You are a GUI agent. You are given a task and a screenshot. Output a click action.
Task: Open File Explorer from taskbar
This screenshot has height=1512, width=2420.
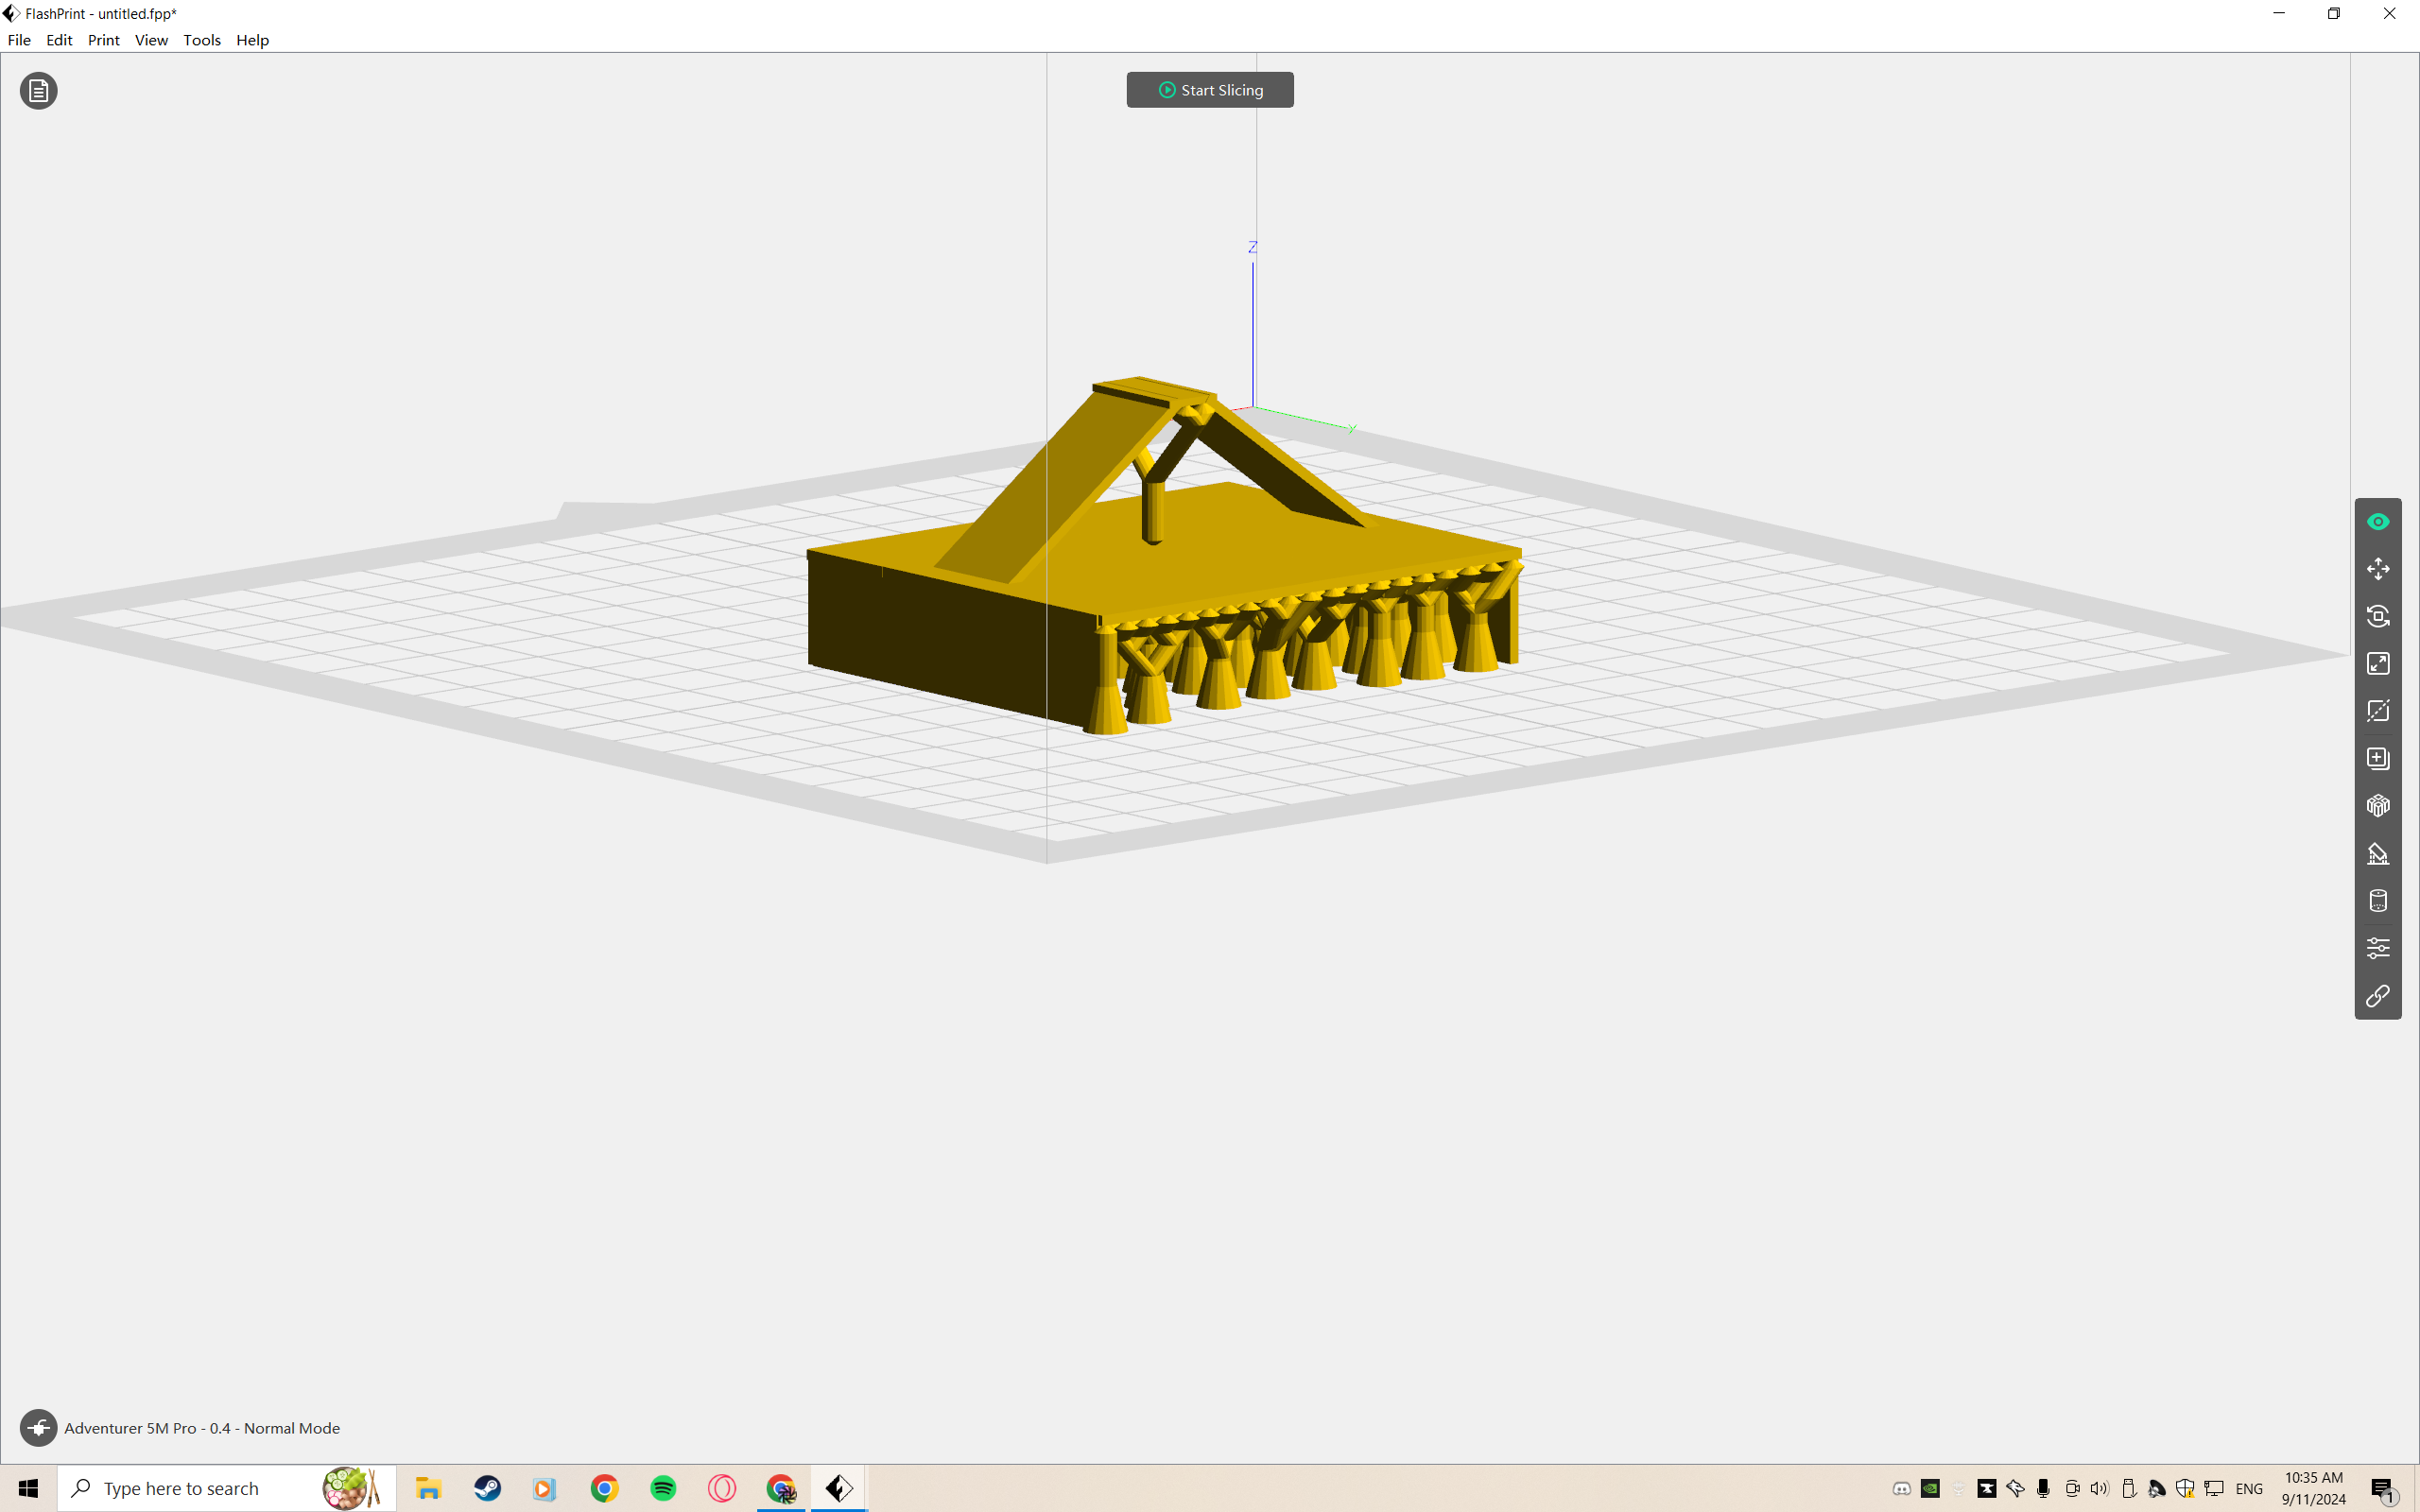tap(429, 1488)
